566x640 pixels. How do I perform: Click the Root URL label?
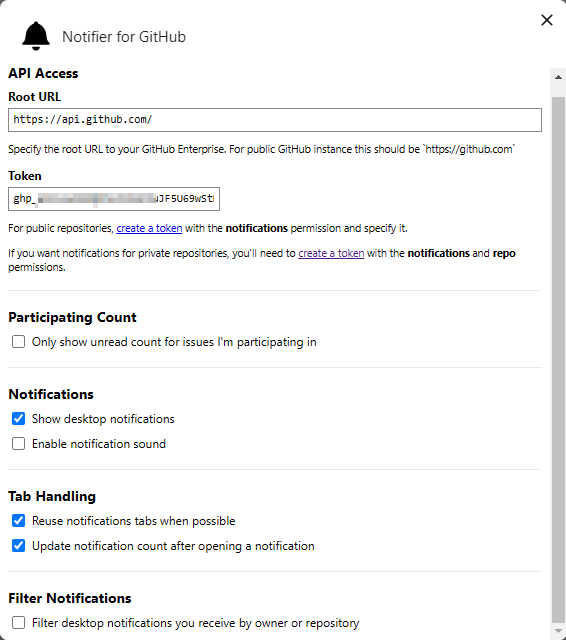[35, 97]
